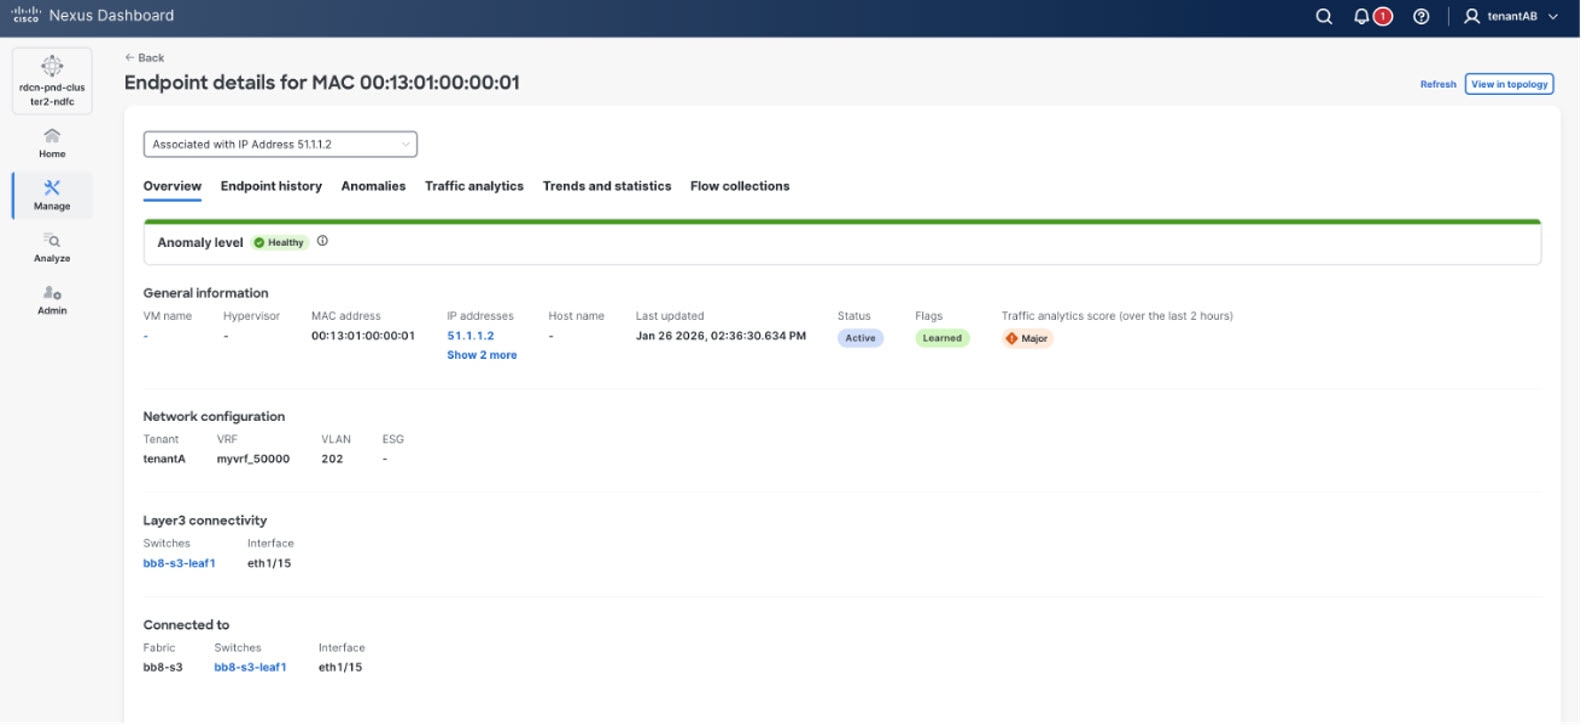The height and width of the screenshot is (725, 1581).
Task: Click VRF value myvrf_50000
Action: 253,459
